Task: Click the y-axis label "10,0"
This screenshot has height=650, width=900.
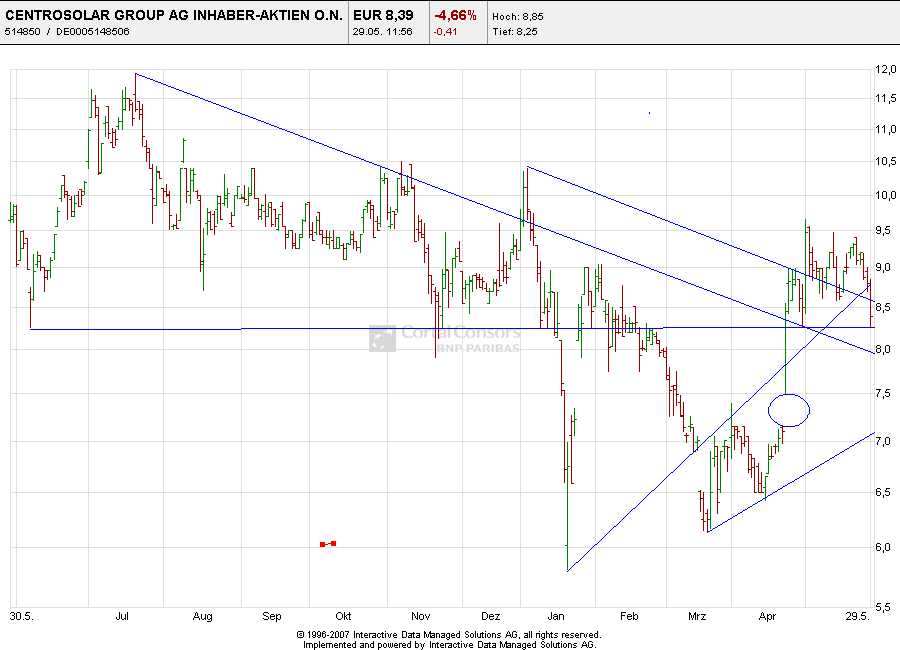Action: coord(886,195)
